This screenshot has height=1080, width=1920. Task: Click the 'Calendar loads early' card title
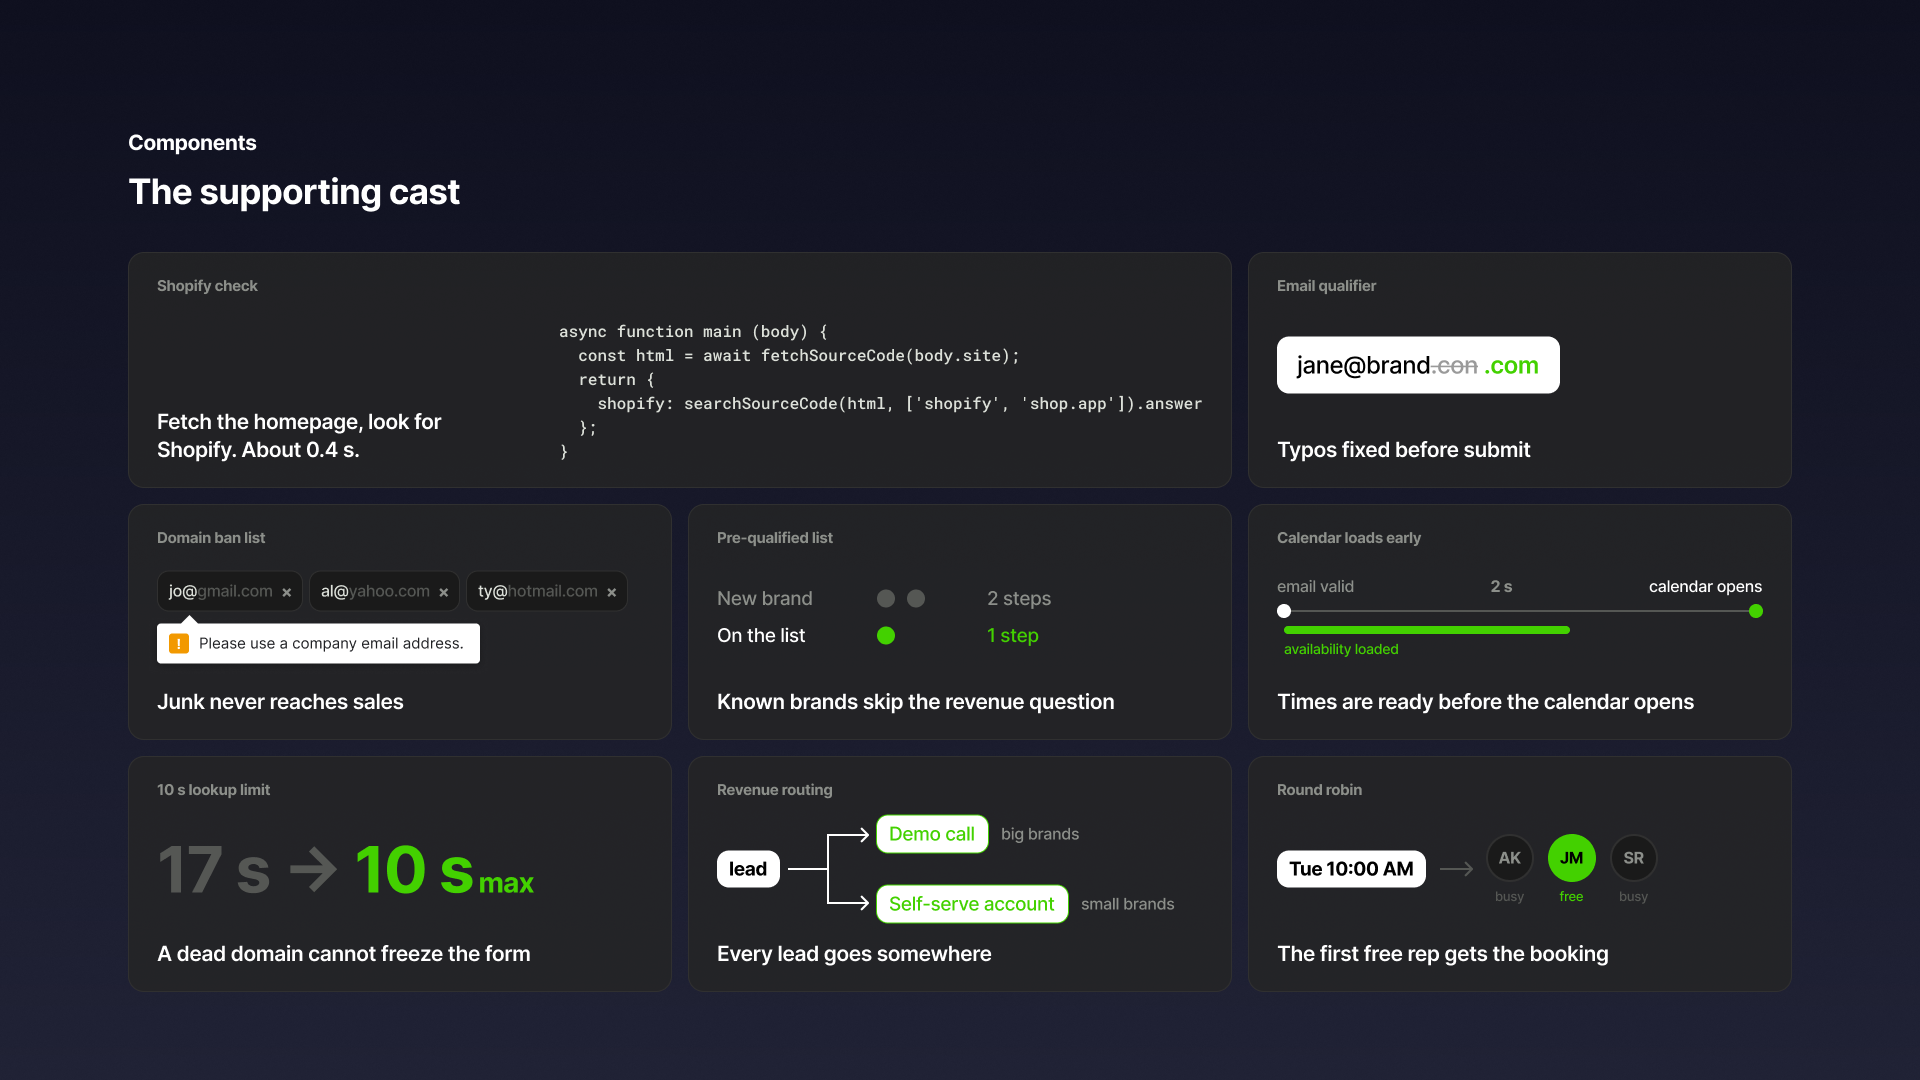[1349, 538]
